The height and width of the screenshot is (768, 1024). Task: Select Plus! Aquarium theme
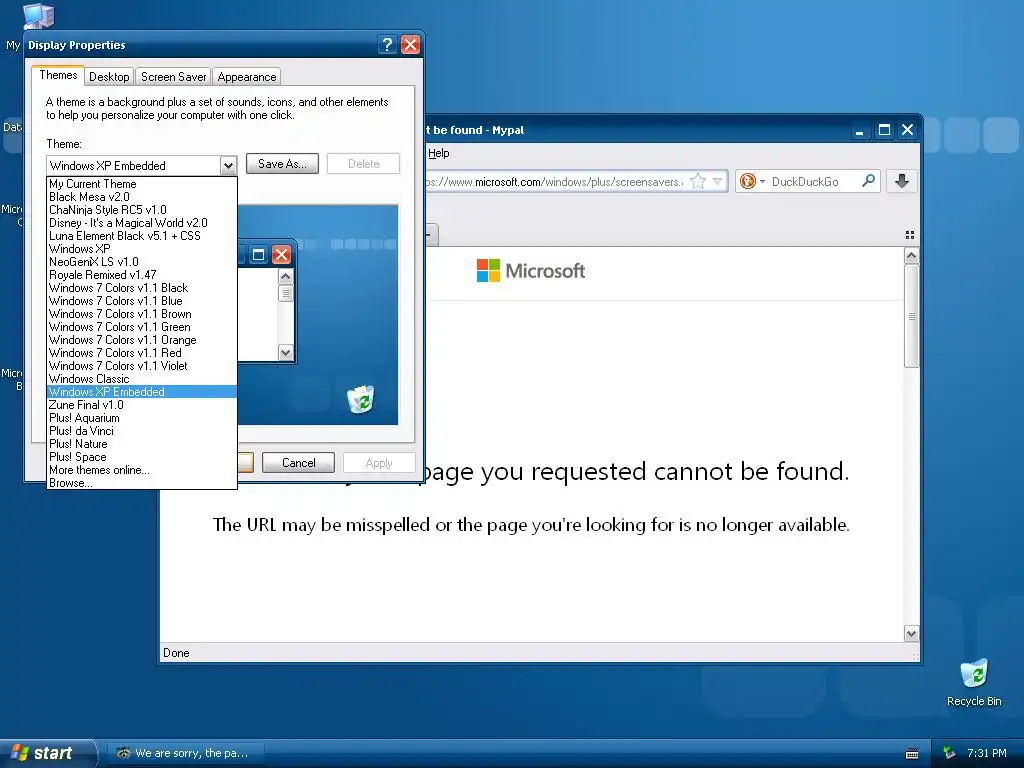tap(142, 418)
